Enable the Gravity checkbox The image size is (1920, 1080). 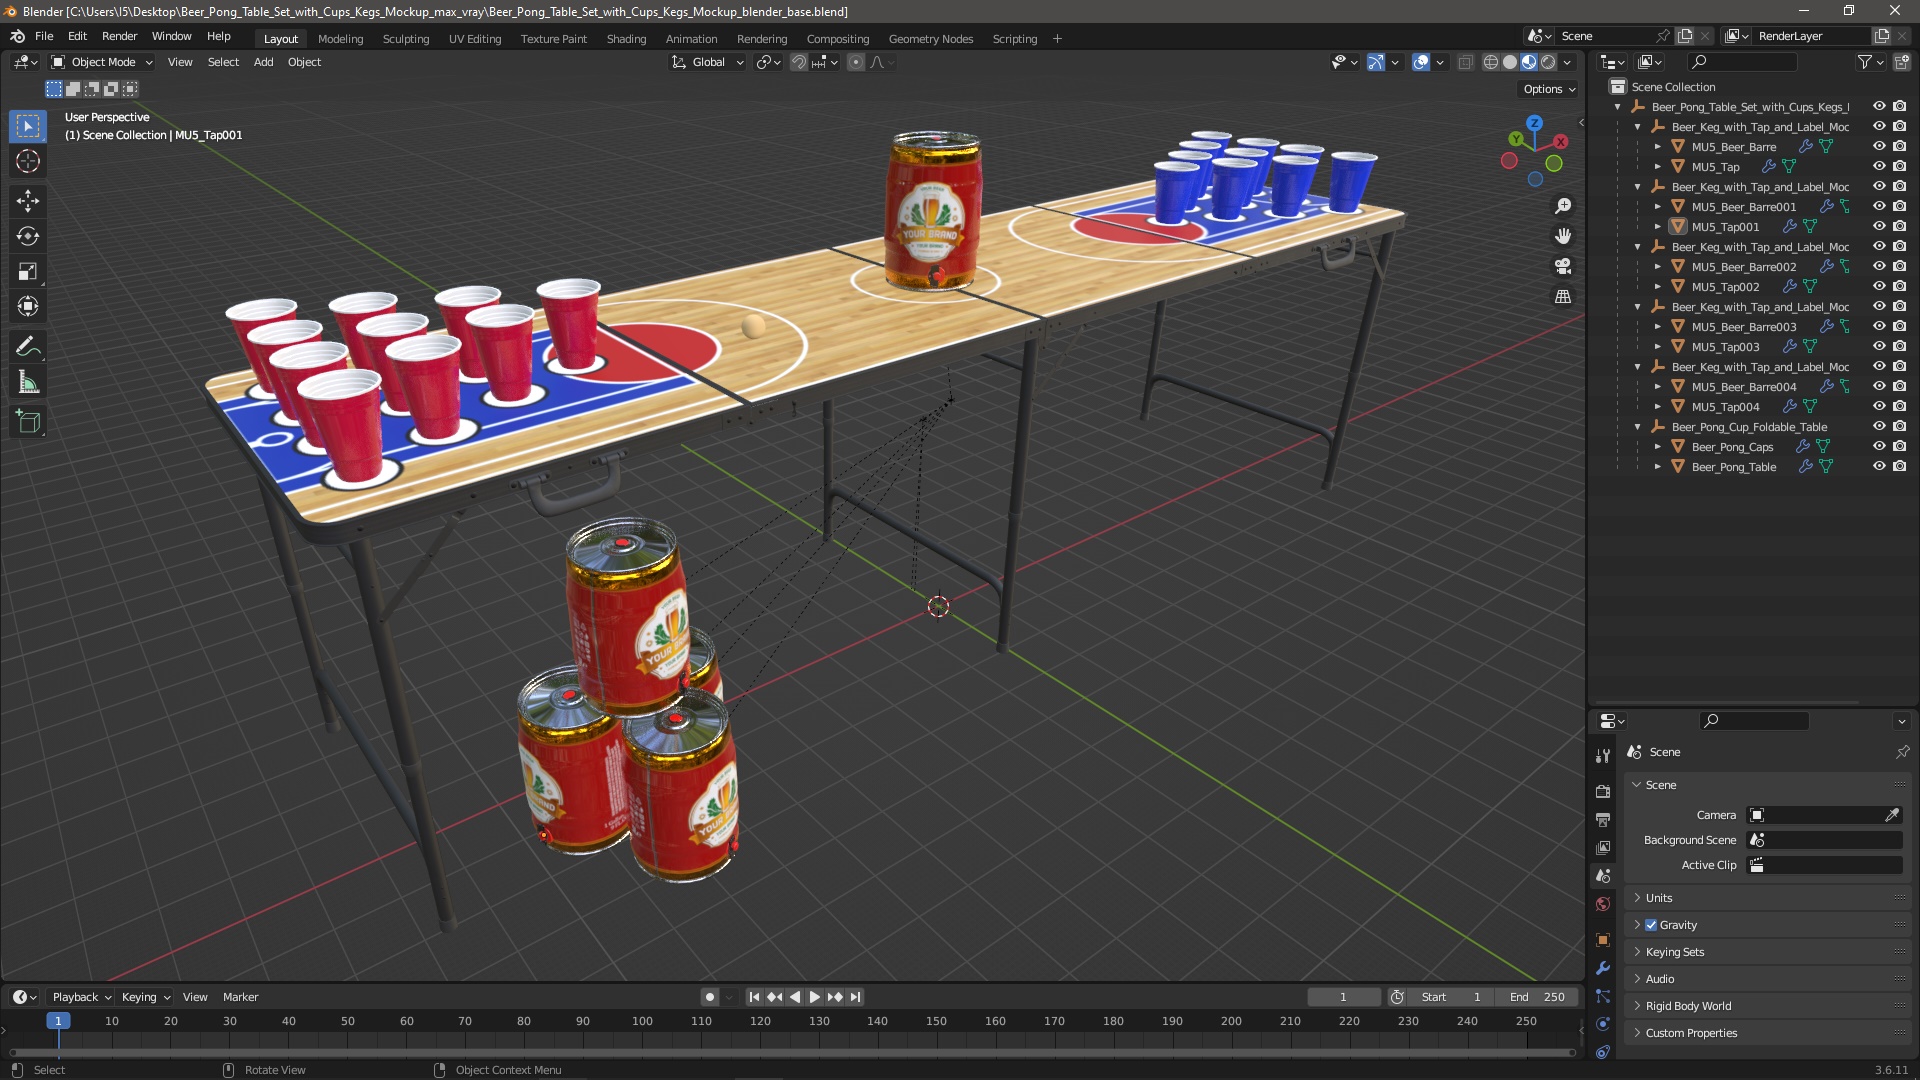[1651, 925]
